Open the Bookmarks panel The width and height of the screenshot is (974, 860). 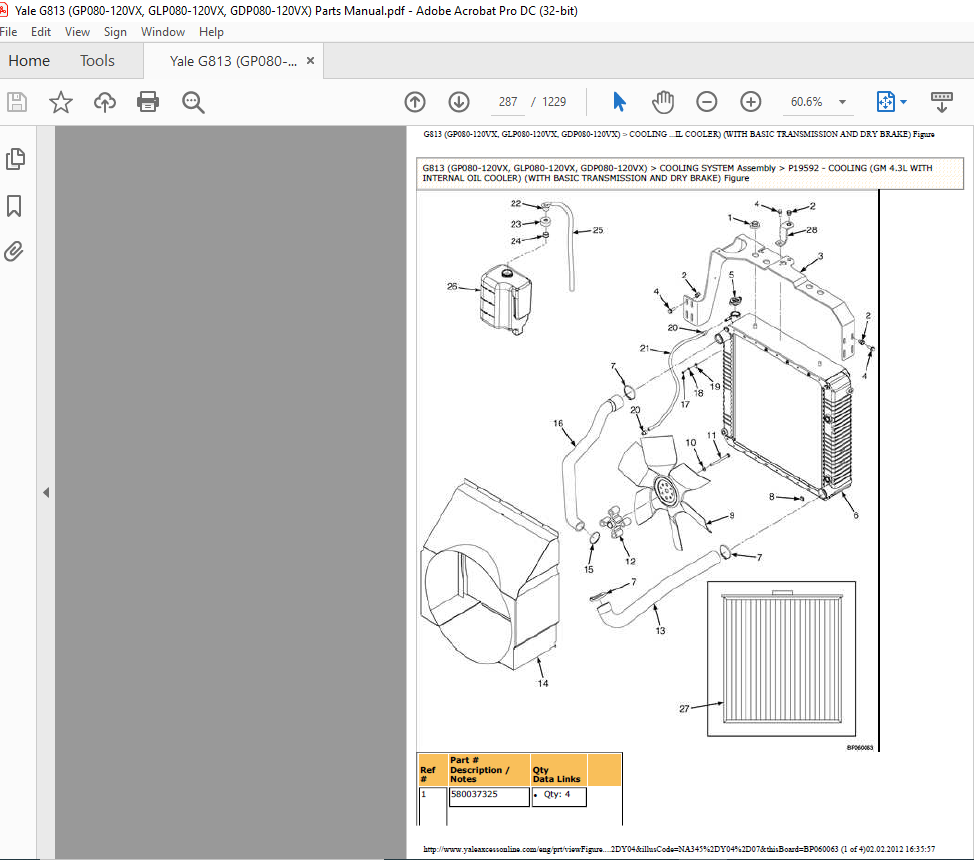14,206
